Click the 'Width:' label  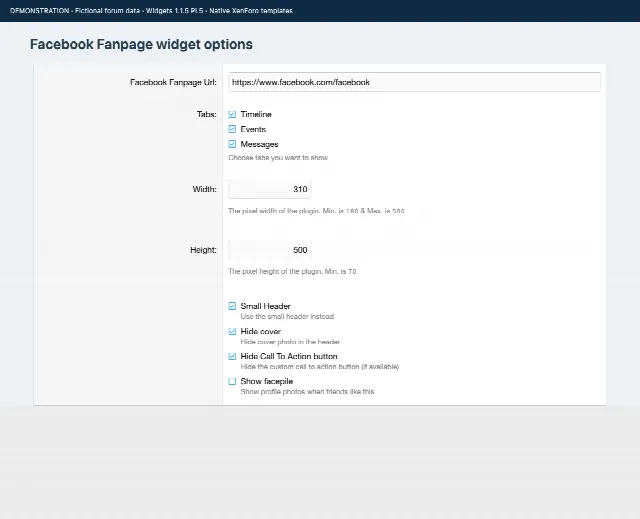(x=204, y=189)
